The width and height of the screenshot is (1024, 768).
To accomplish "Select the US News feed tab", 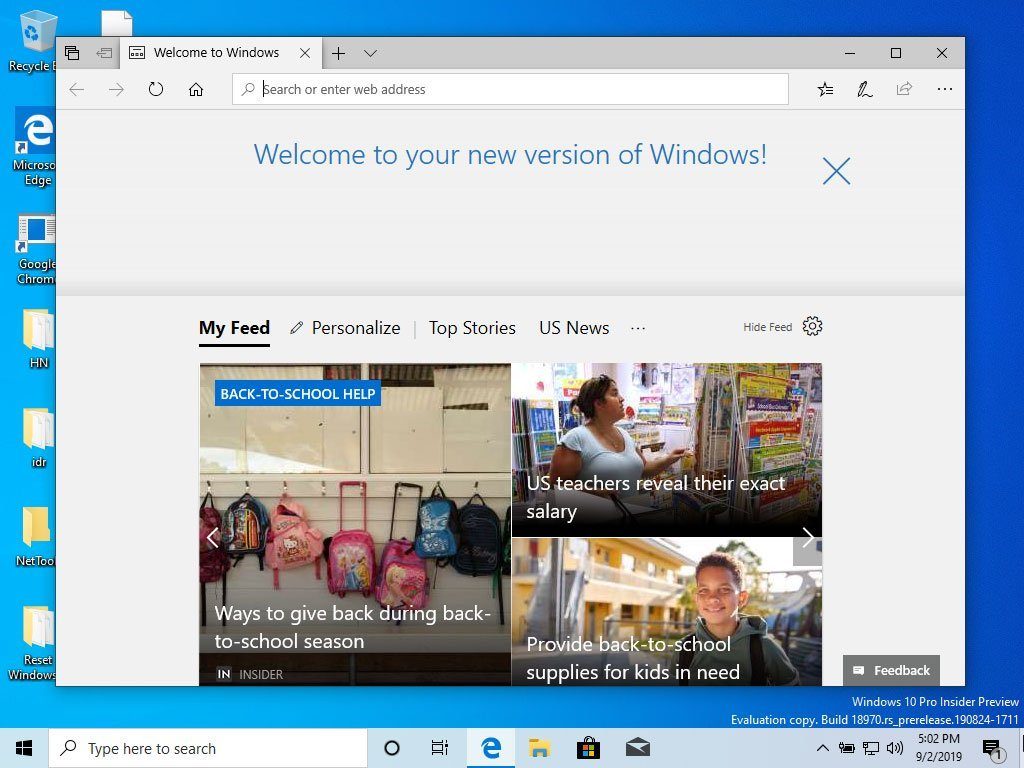I will [x=573, y=327].
